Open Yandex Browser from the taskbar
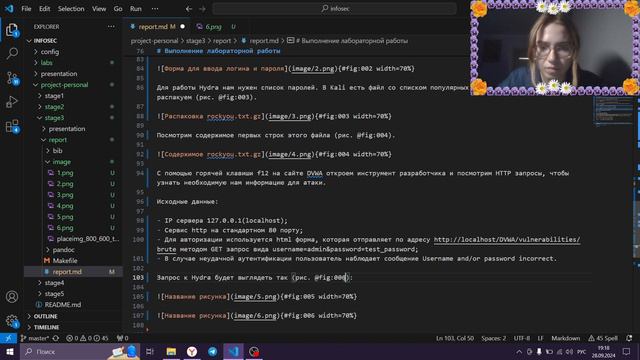This screenshot has height=360, width=640. point(192,351)
